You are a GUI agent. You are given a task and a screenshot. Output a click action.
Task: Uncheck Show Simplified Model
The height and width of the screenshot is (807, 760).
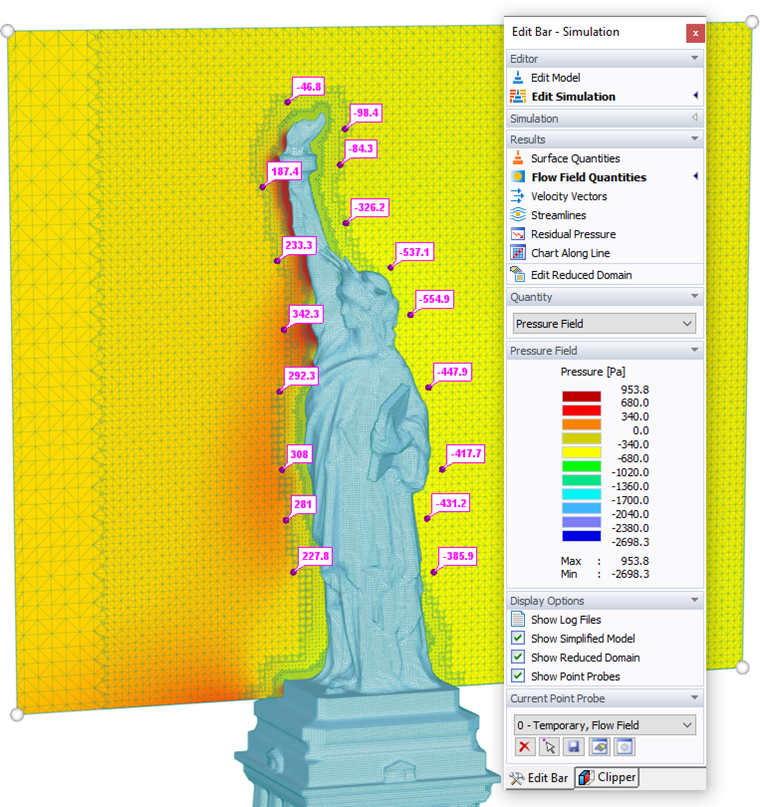pyautogui.click(x=518, y=638)
